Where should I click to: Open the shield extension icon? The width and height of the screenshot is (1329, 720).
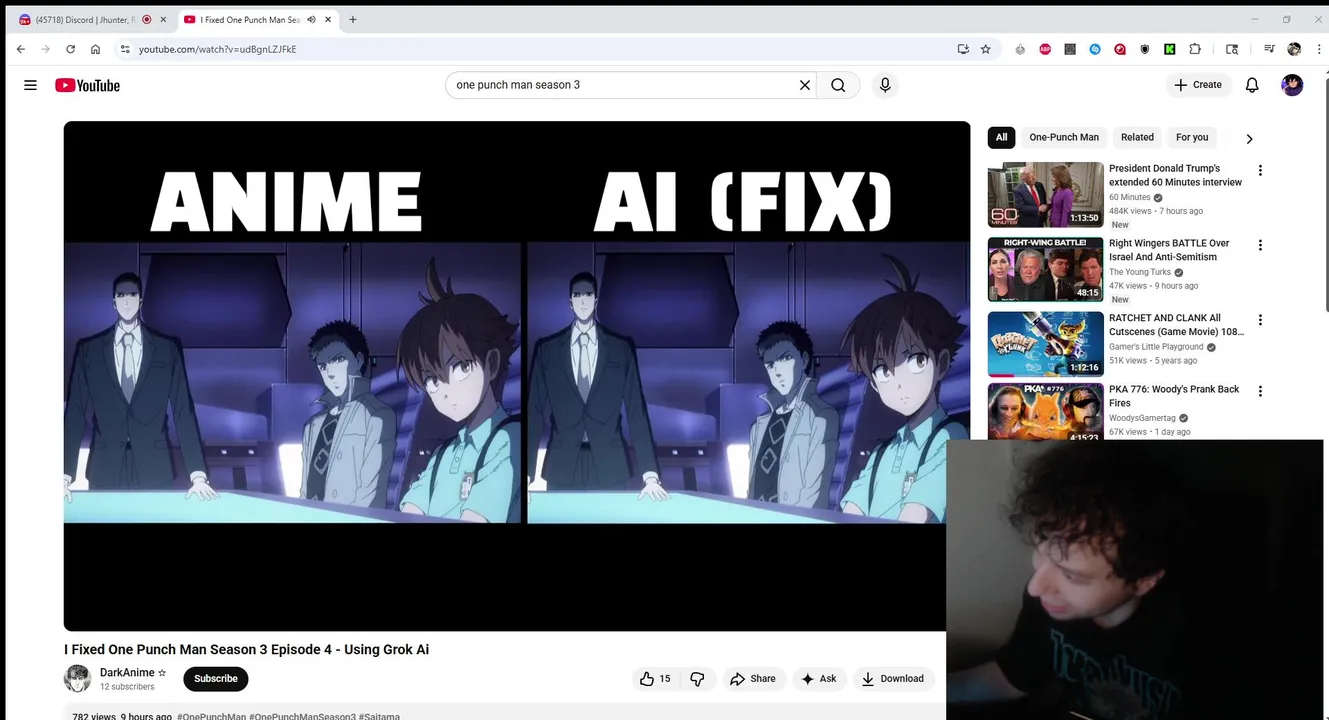[1145, 49]
